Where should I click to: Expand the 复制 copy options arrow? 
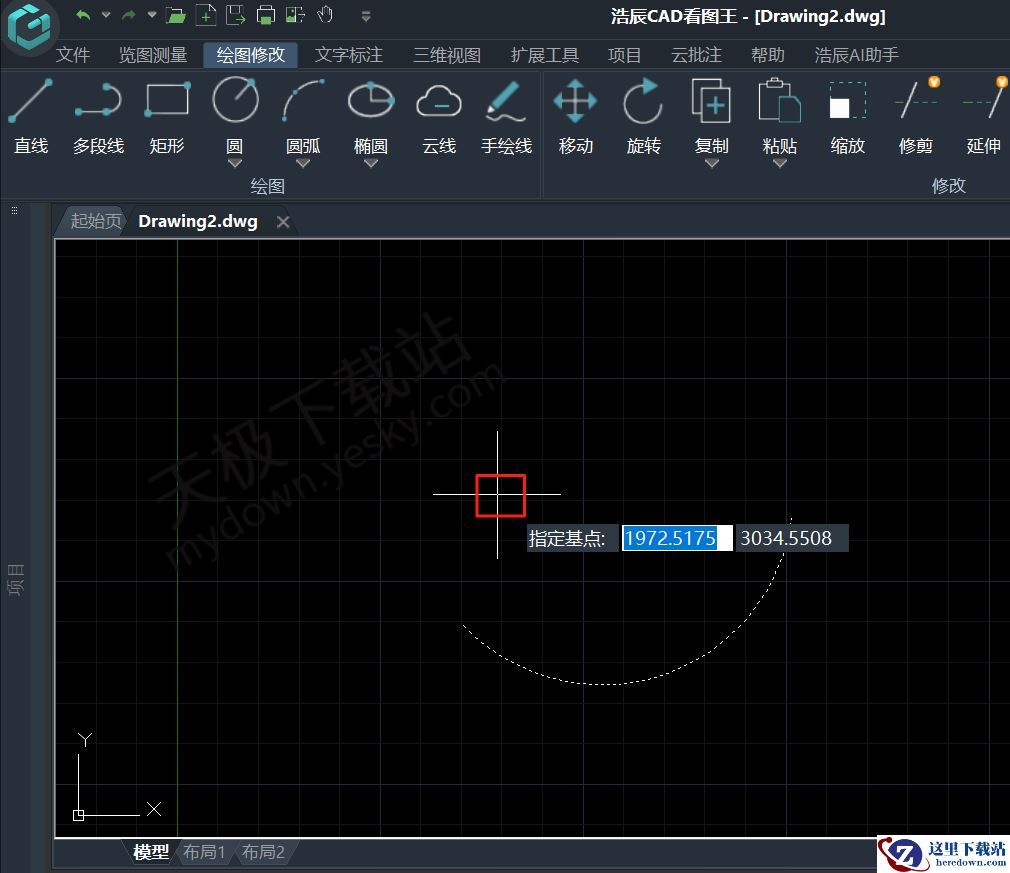pos(711,164)
